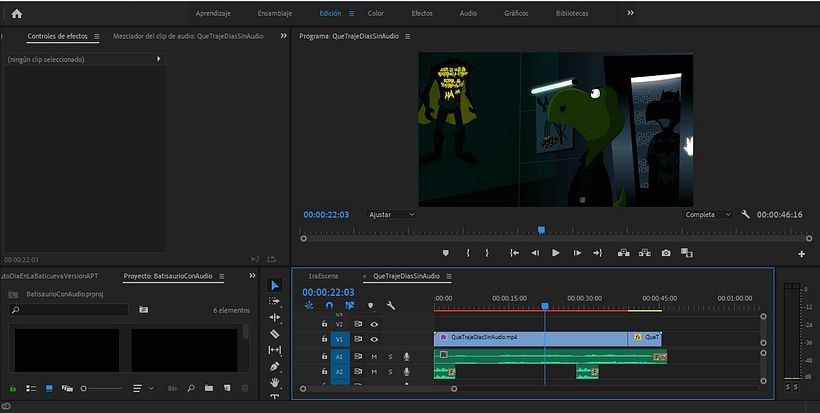Image resolution: width=820 pixels, height=413 pixels.
Task: Target the V1 track header
Action: coord(339,339)
